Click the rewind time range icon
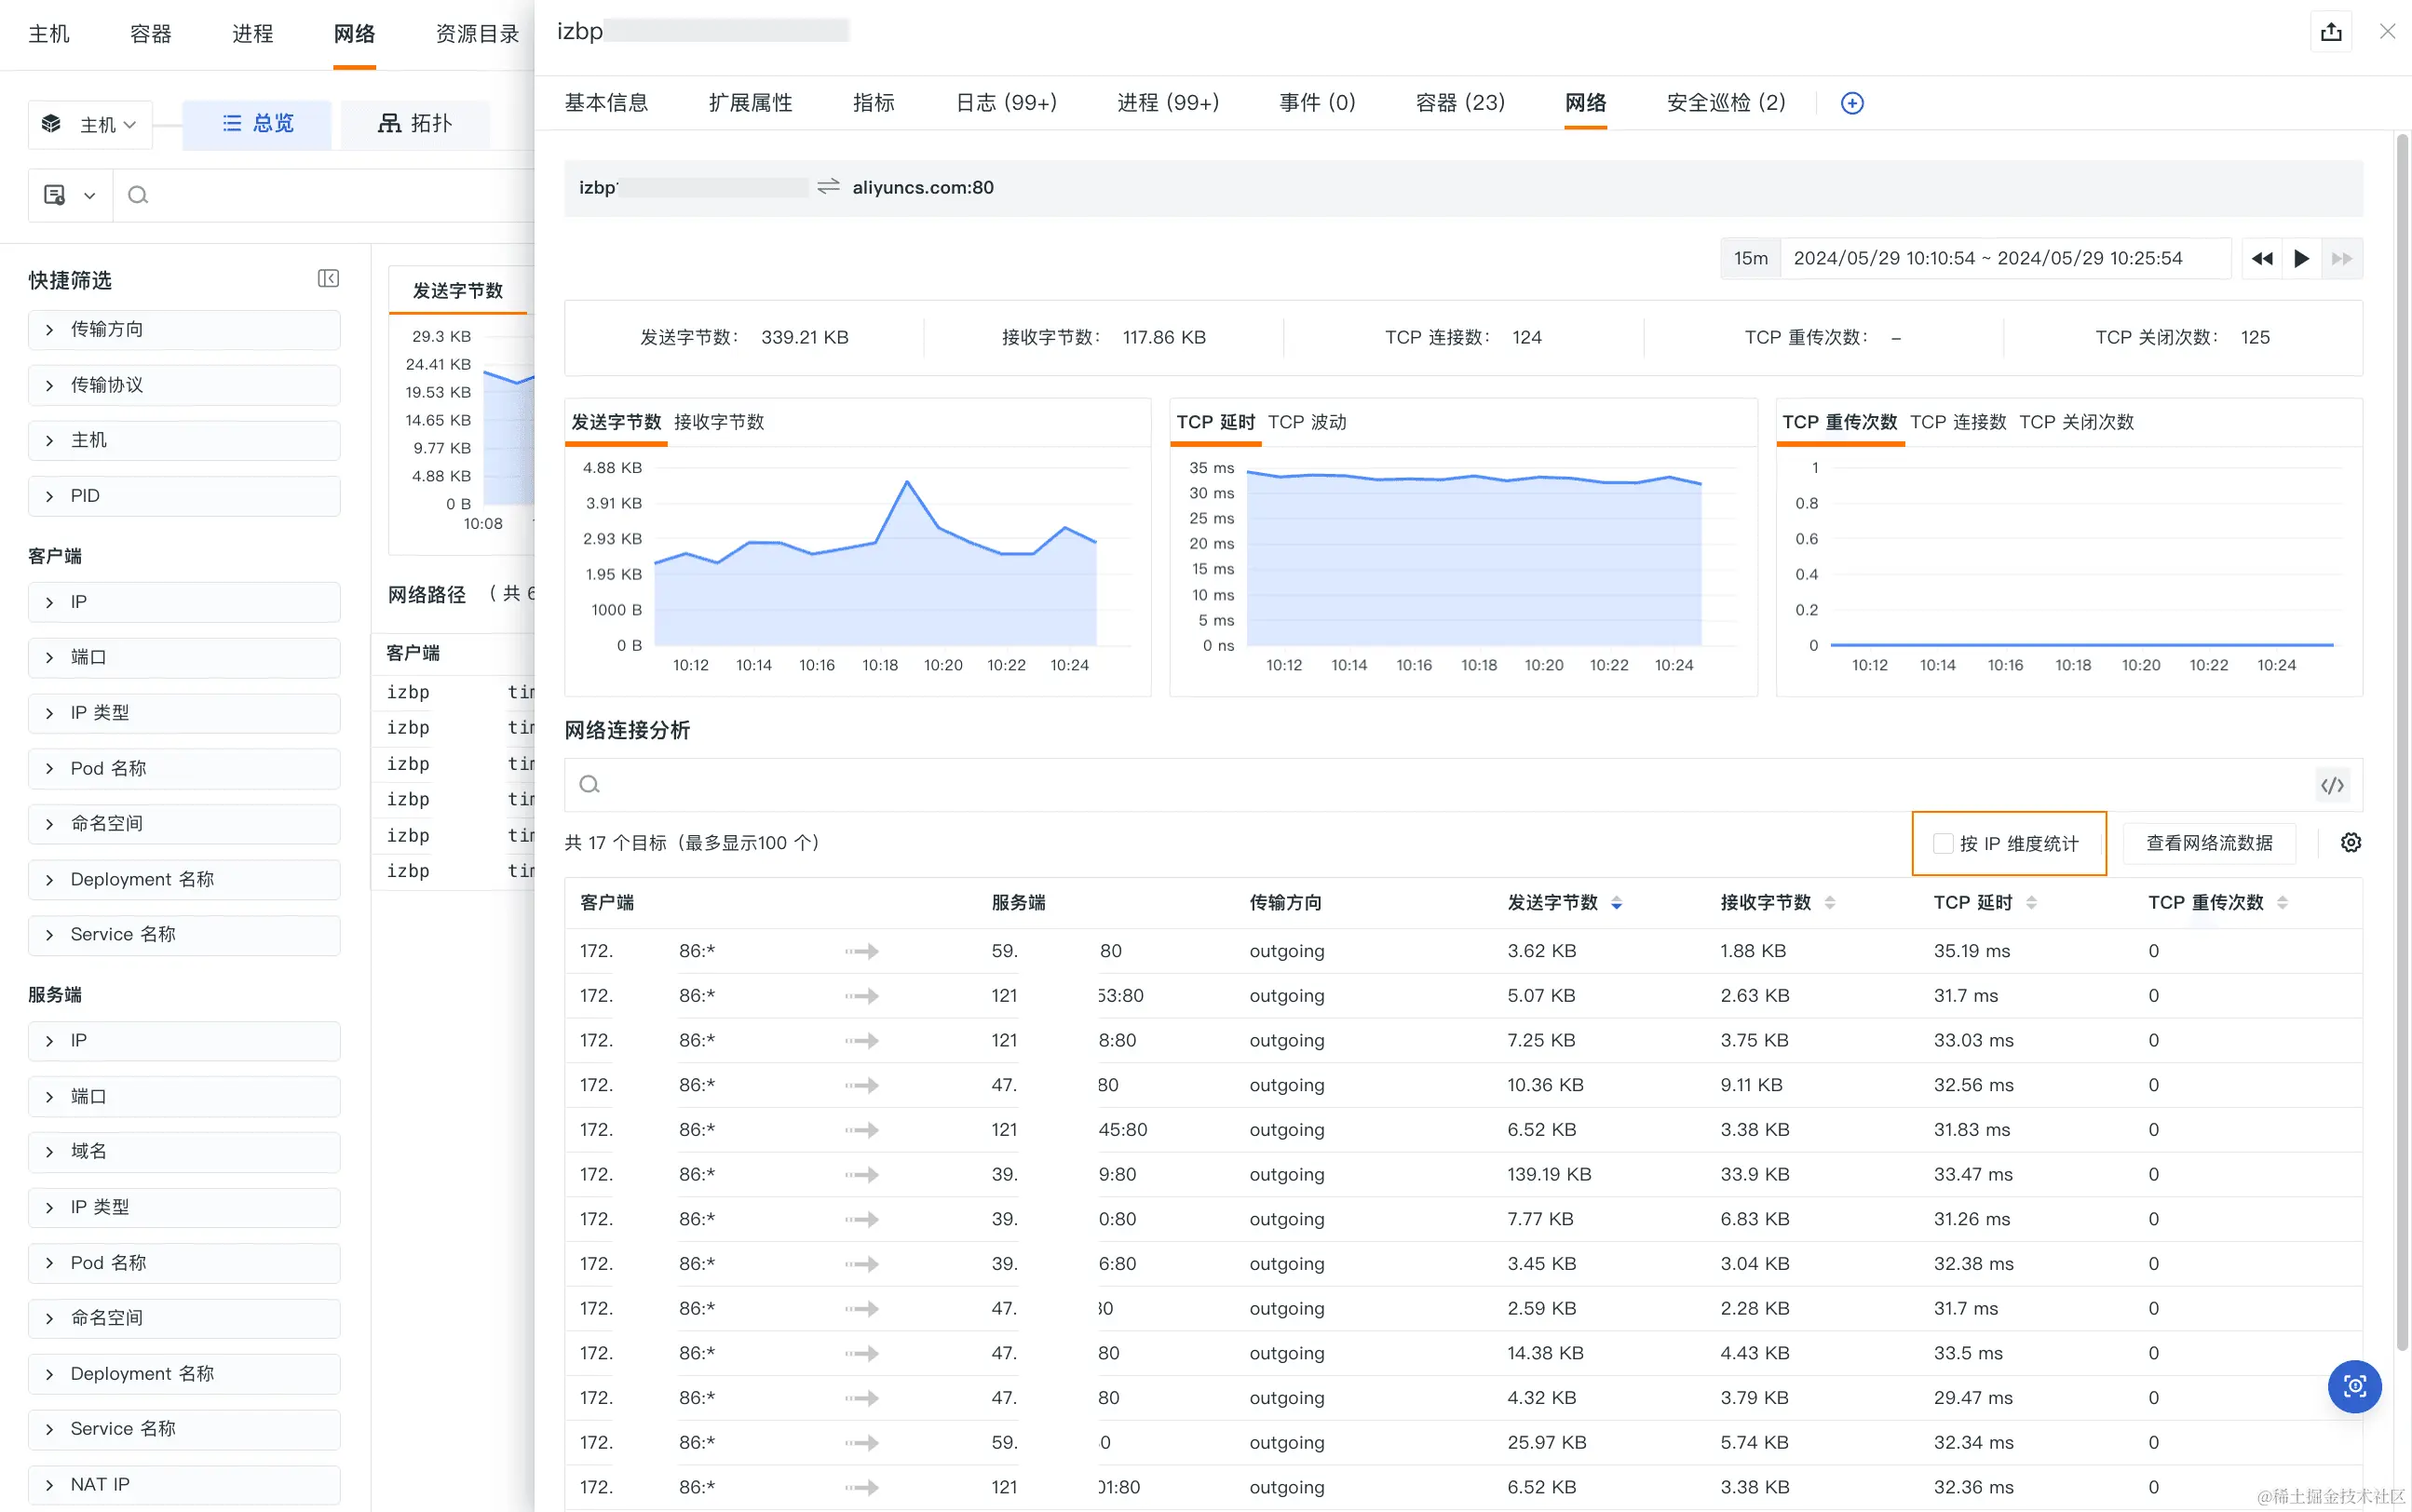2412x1512 pixels. tap(2262, 259)
